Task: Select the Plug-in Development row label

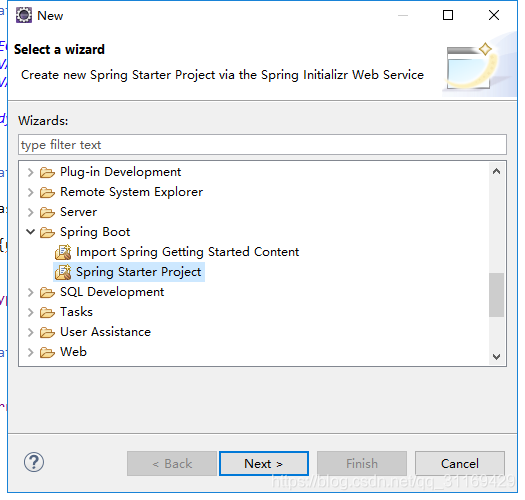Action: (121, 172)
